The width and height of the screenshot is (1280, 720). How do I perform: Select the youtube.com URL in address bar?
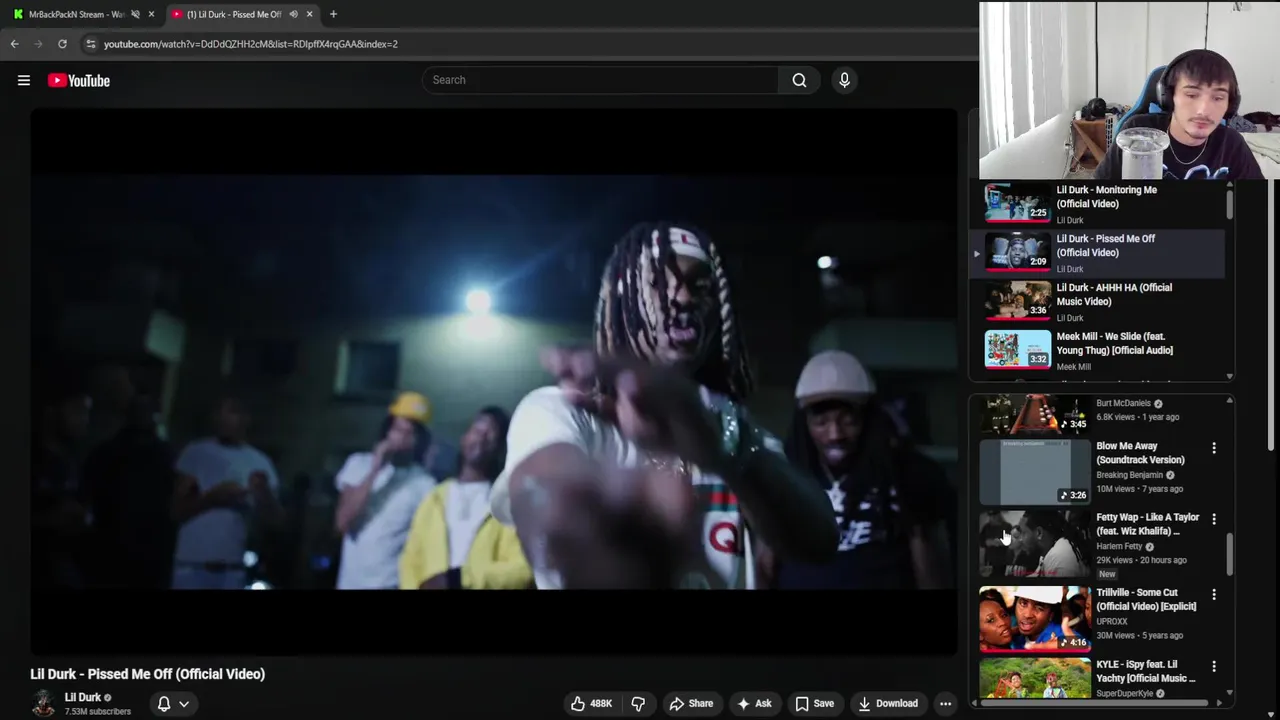tap(250, 44)
